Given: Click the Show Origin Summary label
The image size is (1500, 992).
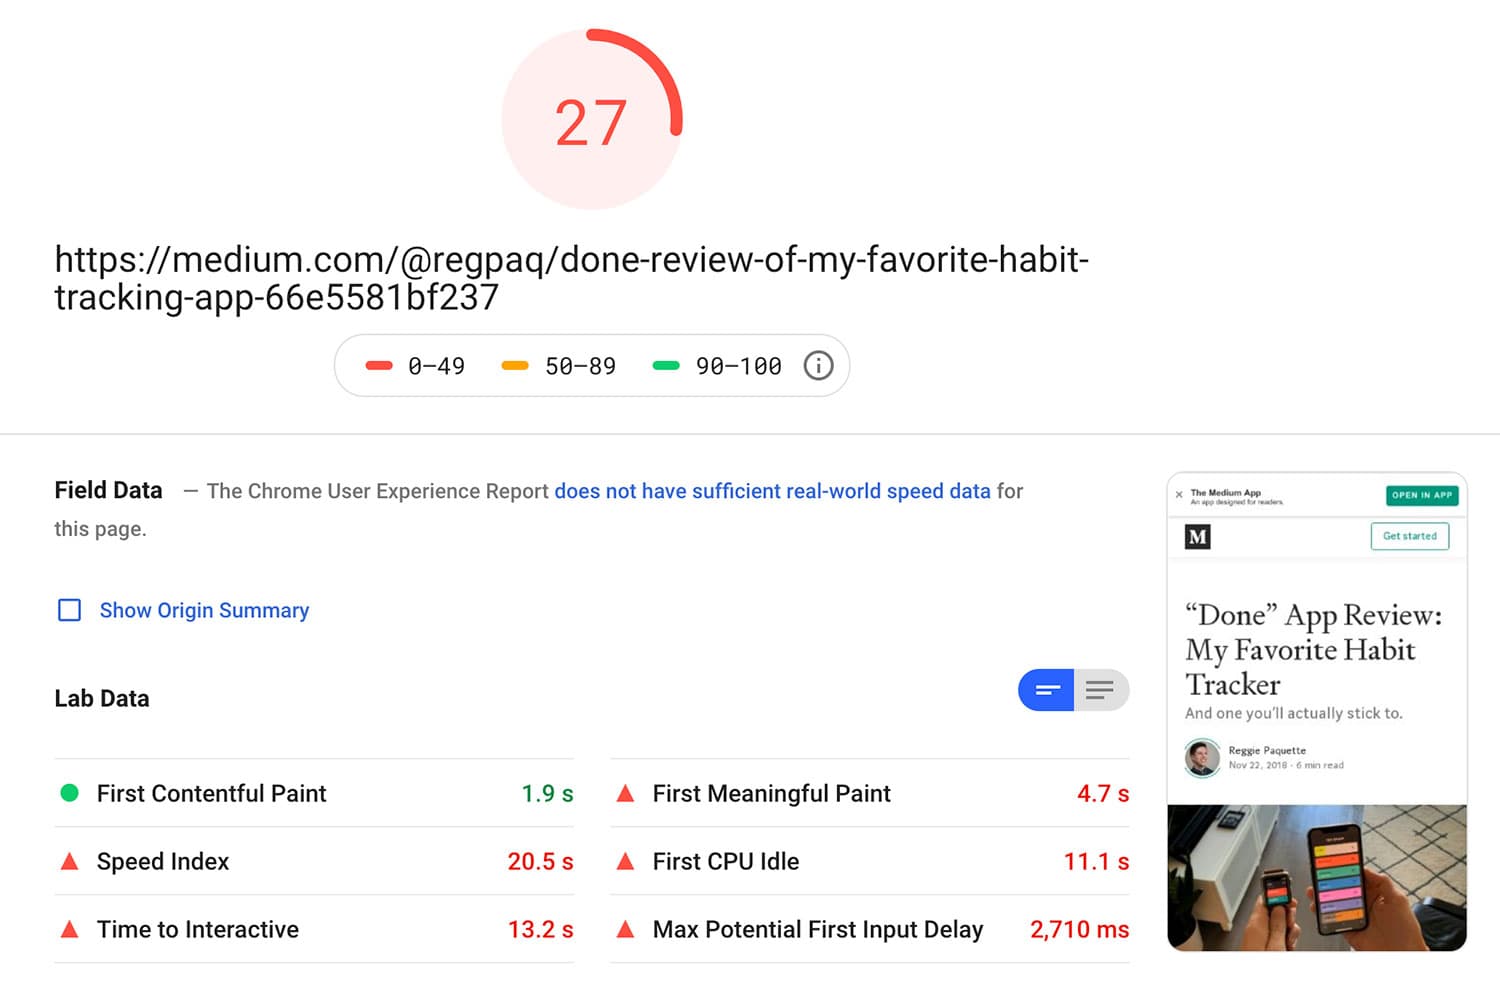Looking at the screenshot, I should tap(204, 610).
